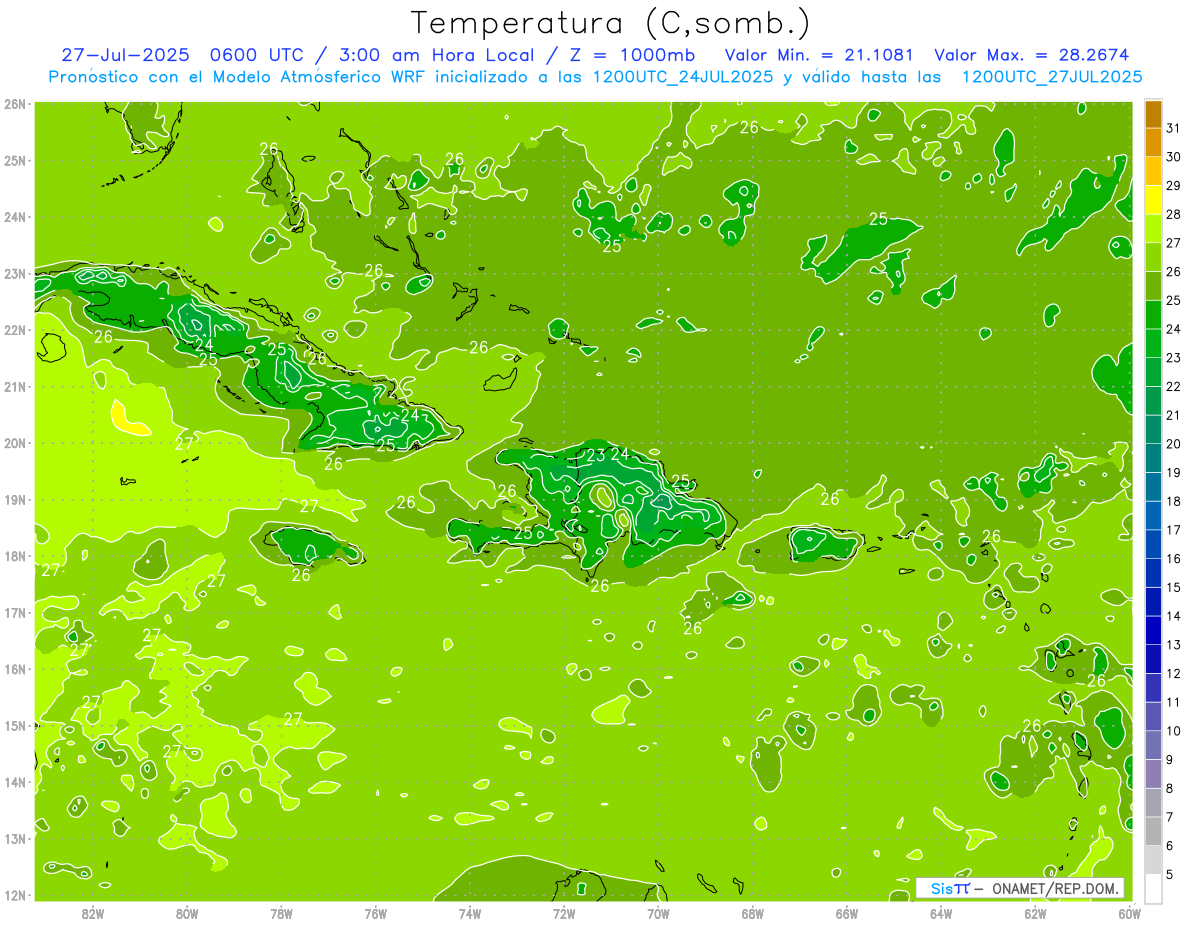Screen dimensions: 1200x927
Task: Click the '78W' longitude axis label
Action: (x=281, y=913)
